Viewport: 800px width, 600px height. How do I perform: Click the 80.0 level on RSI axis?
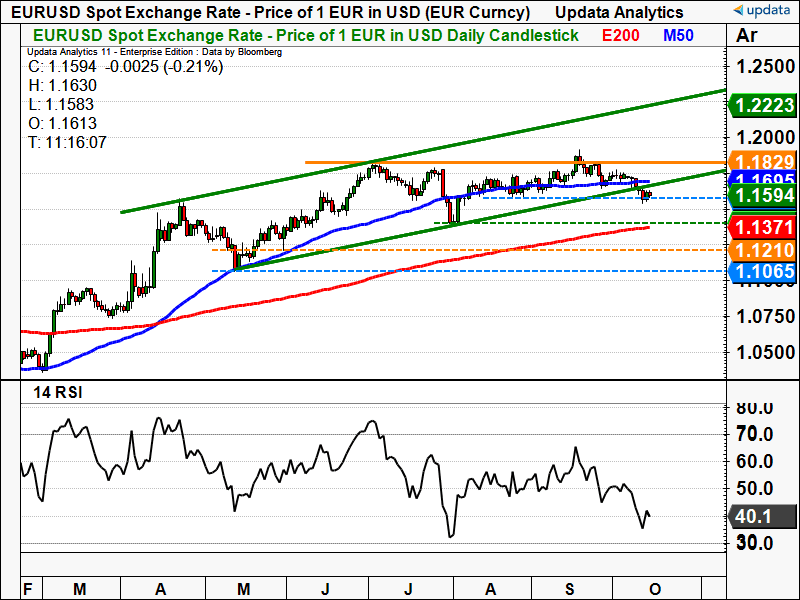pyautogui.click(x=756, y=408)
